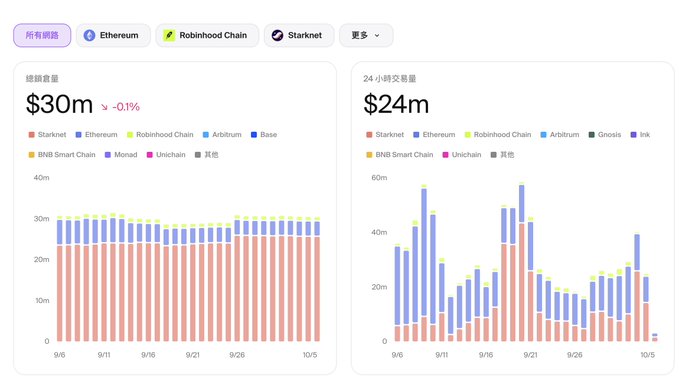
Task: Toggle Ethereum legend in 24 小時交易量 chart
Action: coord(434,135)
